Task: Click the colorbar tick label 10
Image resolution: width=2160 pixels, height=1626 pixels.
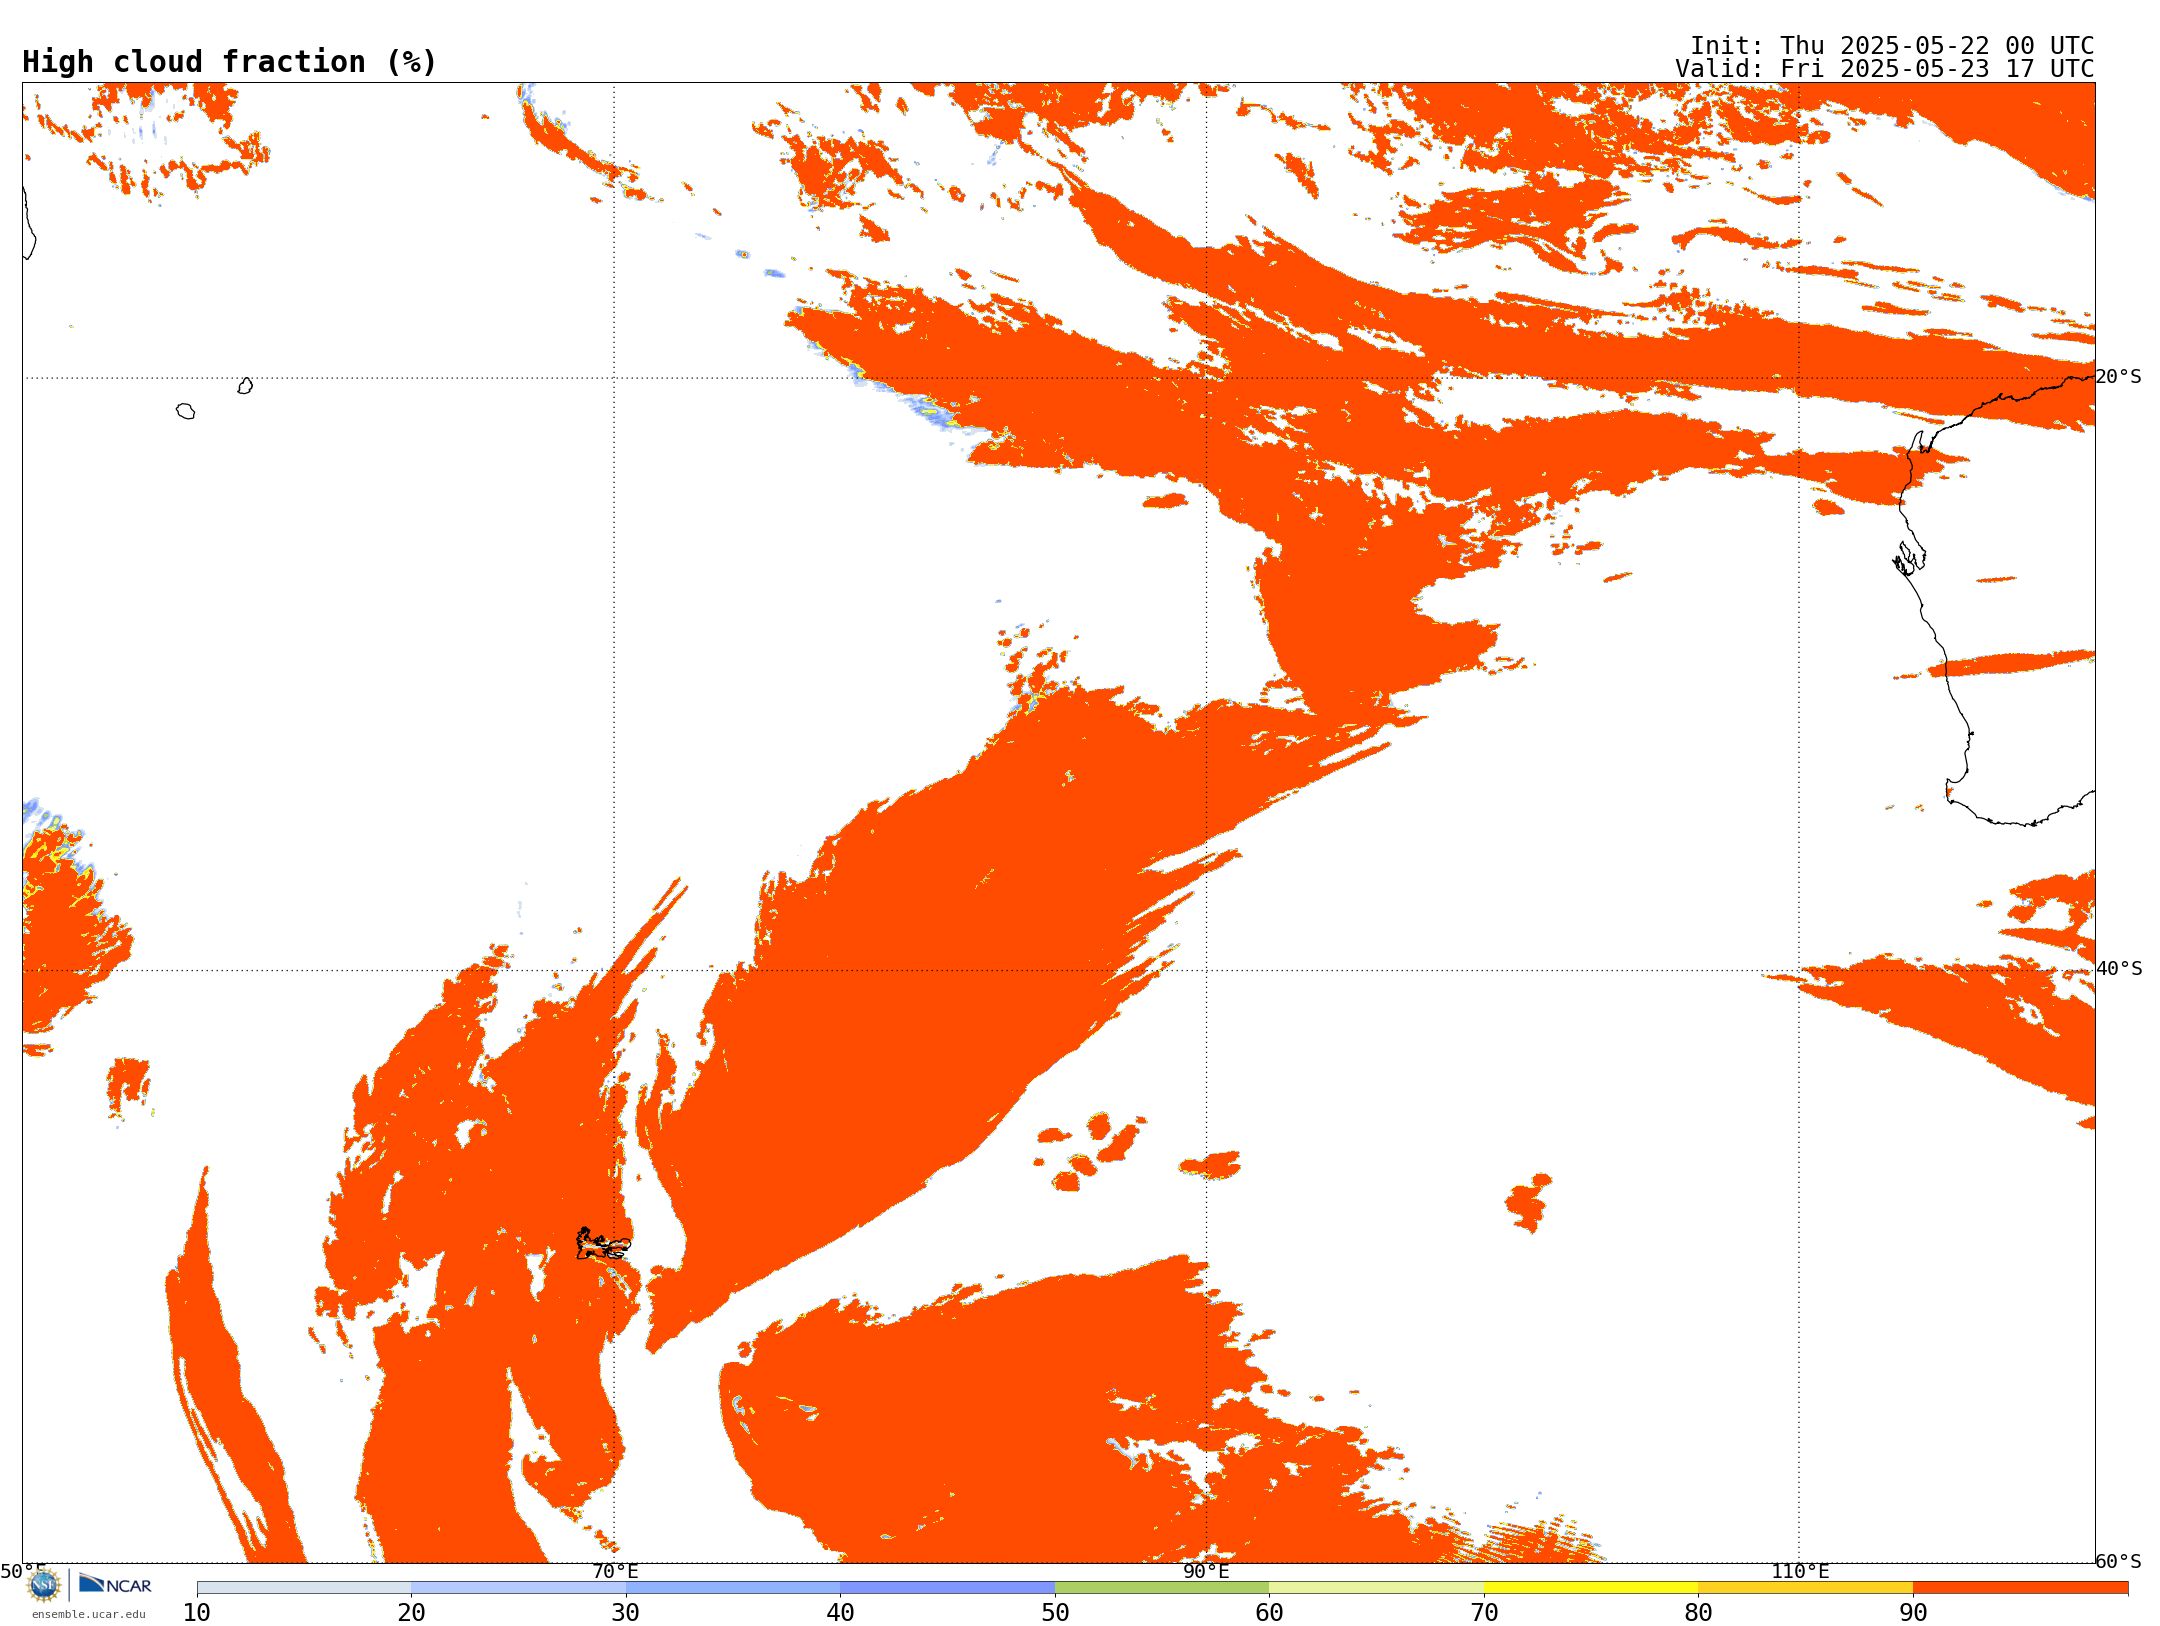Action: click(x=197, y=1613)
